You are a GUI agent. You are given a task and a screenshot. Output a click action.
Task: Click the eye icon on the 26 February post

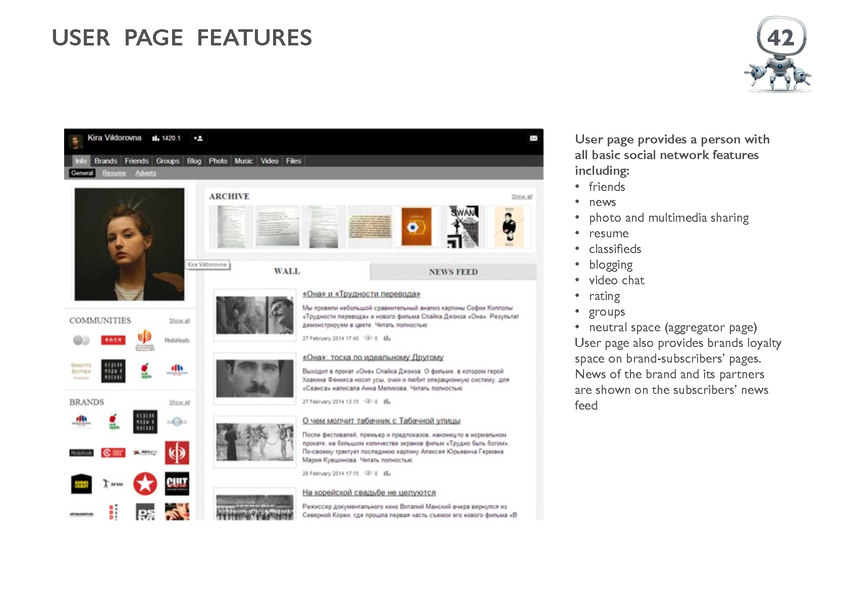[368, 473]
